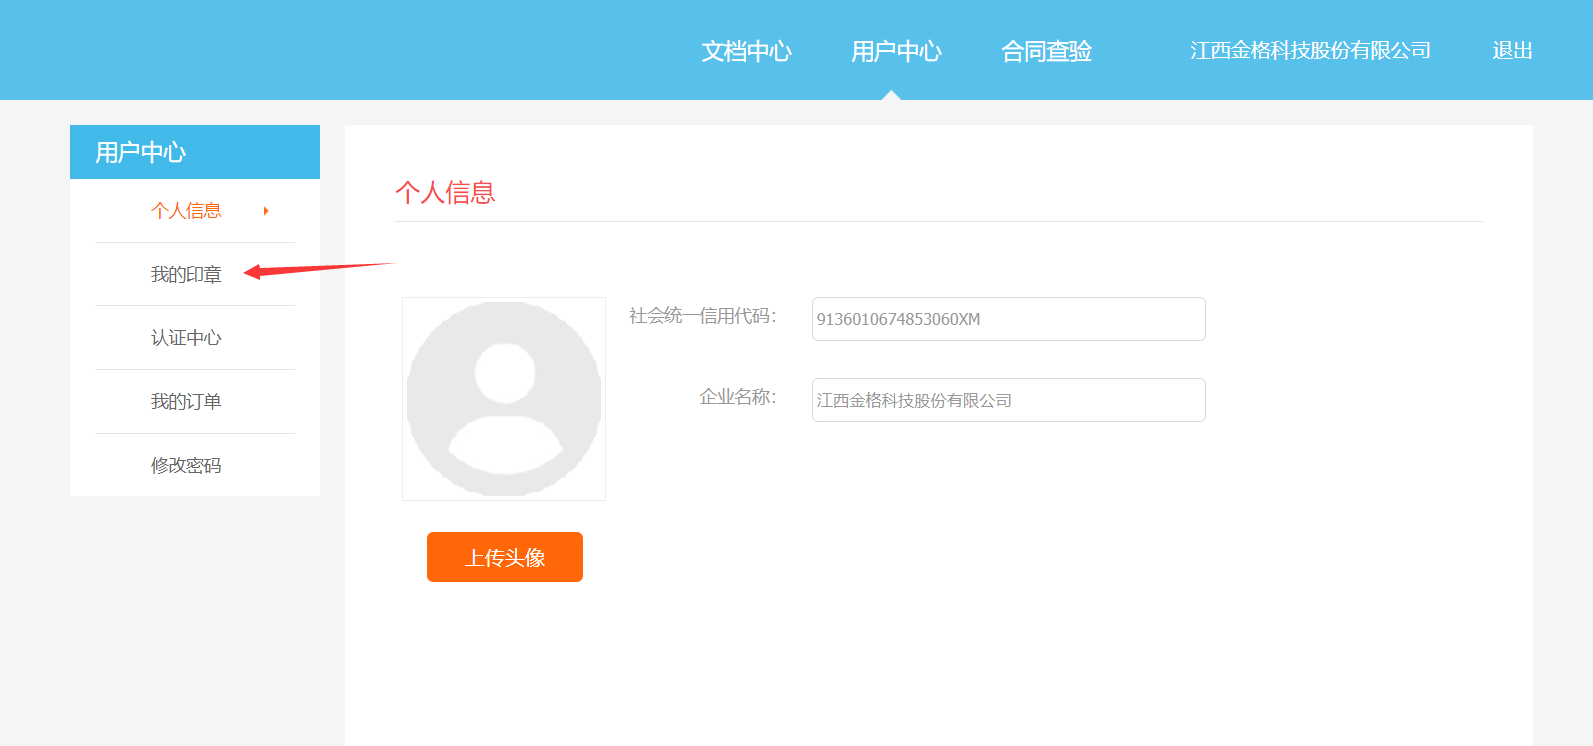1593x746 pixels.
Task: Select 个人信息 in the sidebar menu
Action: tap(186, 211)
